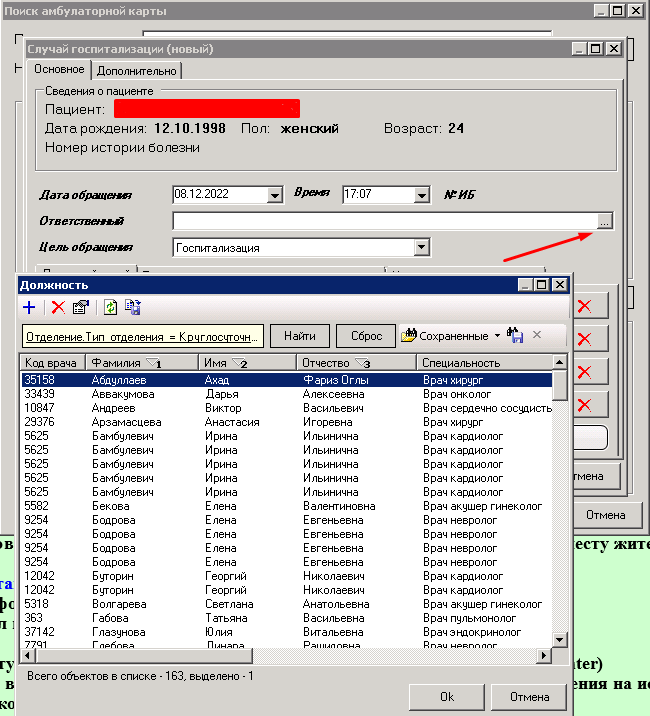Save filter icon next to Сохраненные
Screen dimensions: 650x716
pyautogui.click(x=515, y=336)
